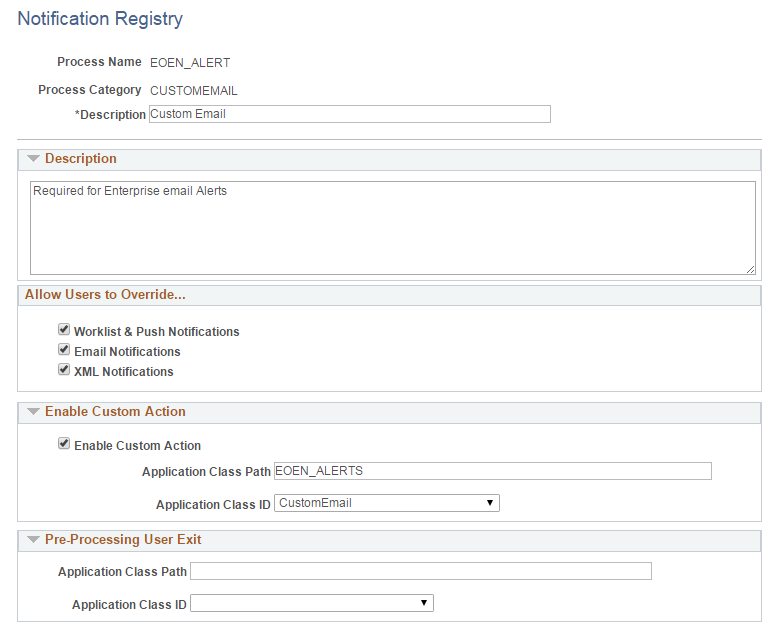Click the long description text area
The width and height of the screenshot is (772, 634).
pos(392,228)
